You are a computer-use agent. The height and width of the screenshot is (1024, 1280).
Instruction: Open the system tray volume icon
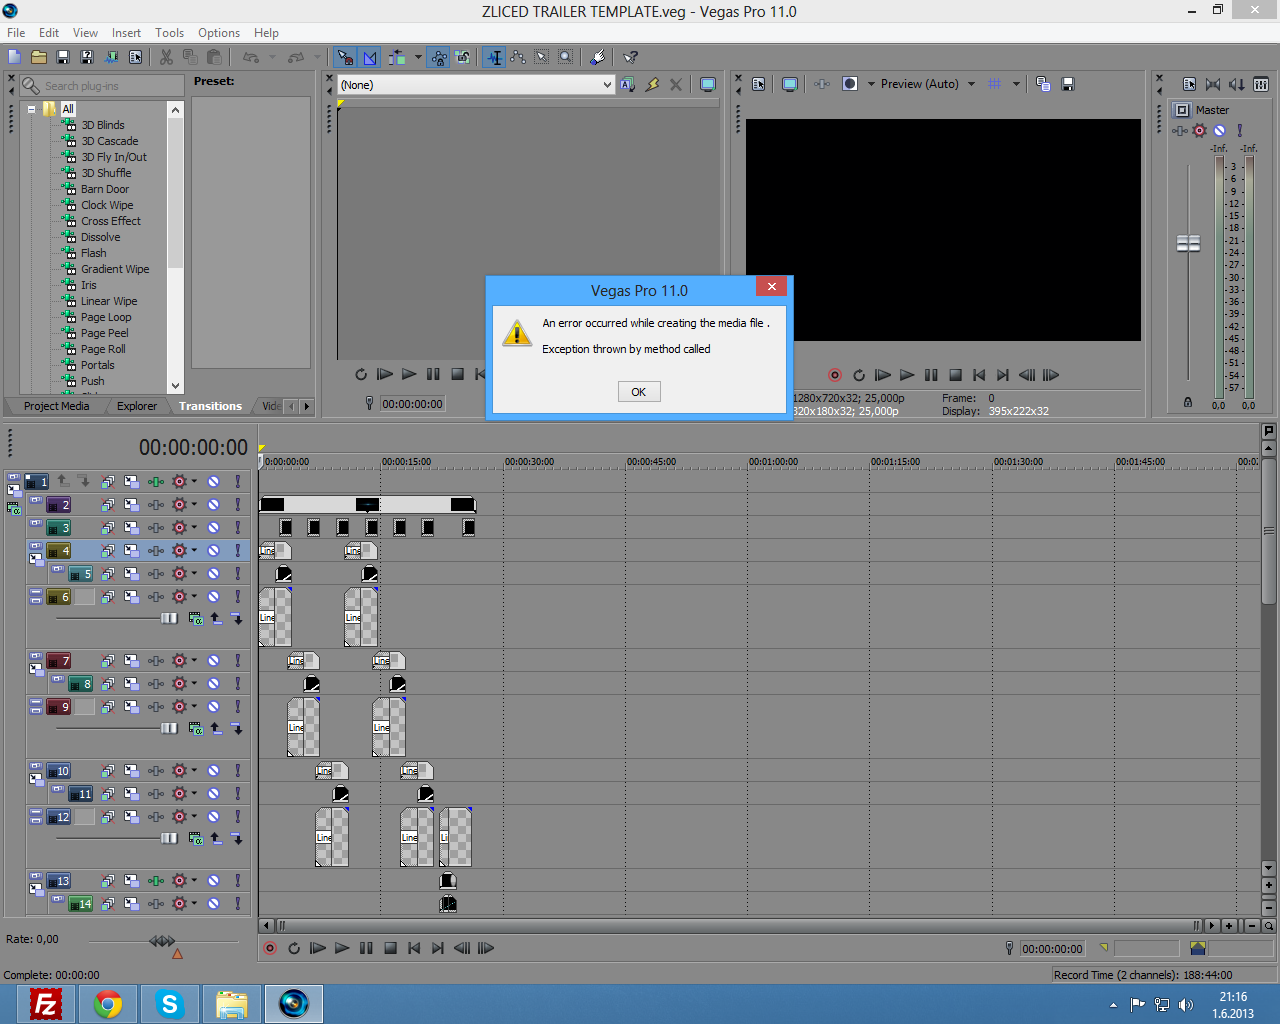click(x=1186, y=1005)
